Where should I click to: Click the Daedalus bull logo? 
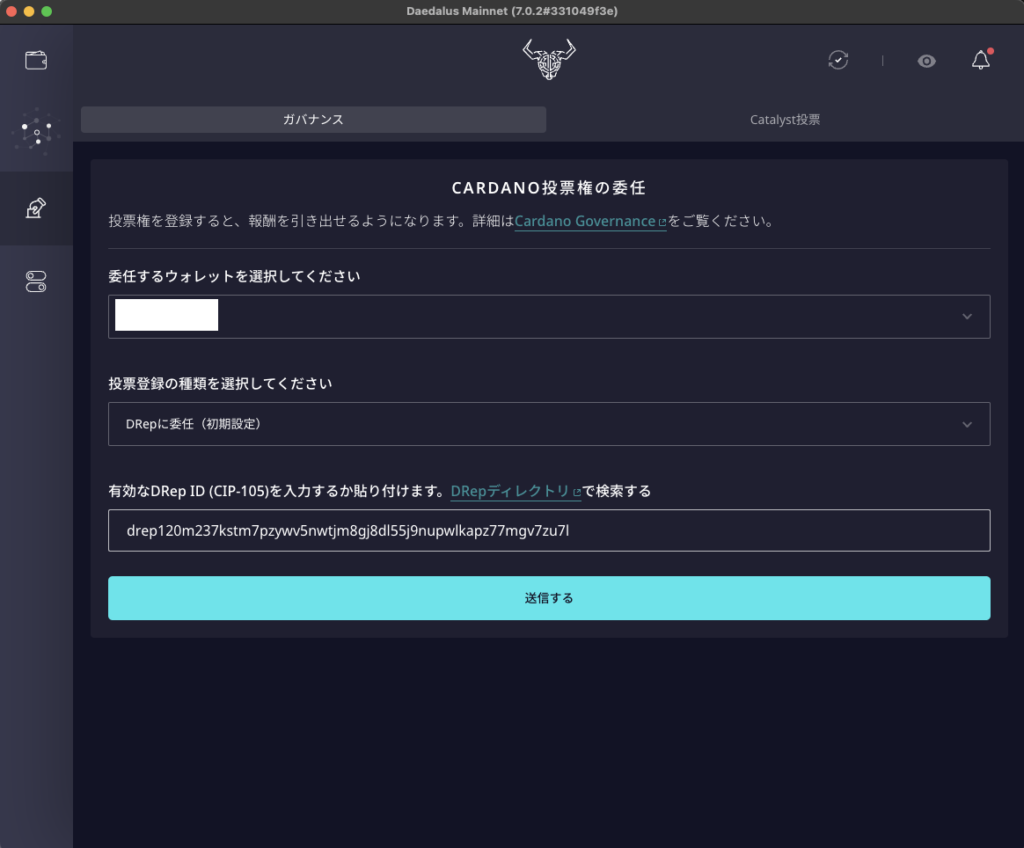click(548, 60)
